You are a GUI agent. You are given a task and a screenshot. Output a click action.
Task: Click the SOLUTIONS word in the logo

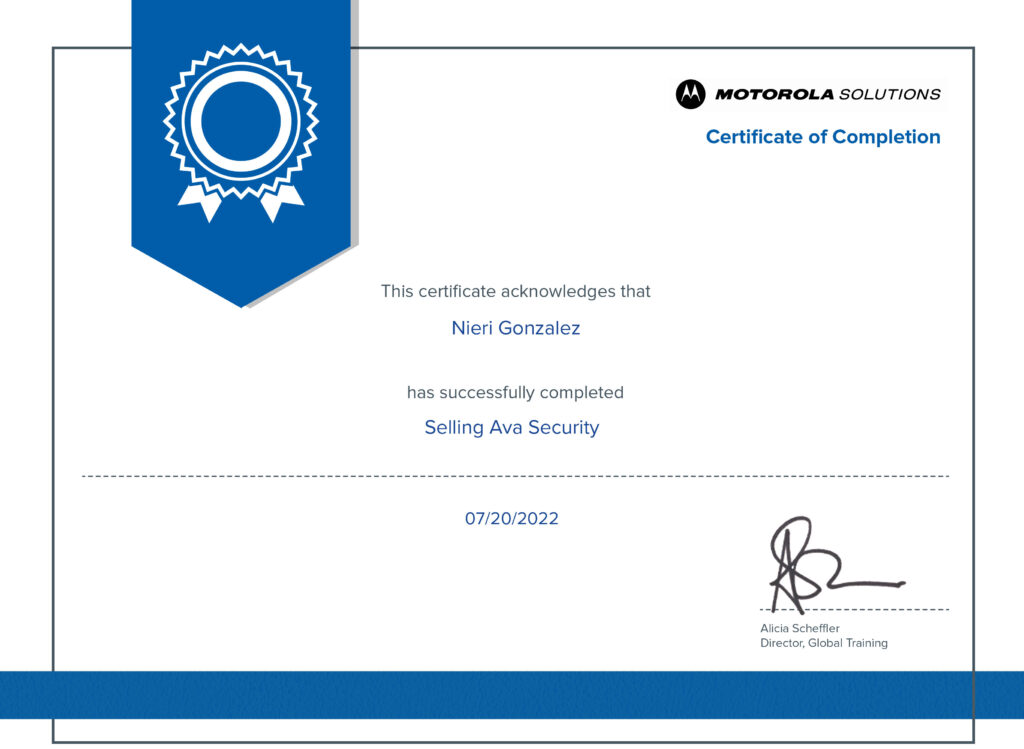889,94
